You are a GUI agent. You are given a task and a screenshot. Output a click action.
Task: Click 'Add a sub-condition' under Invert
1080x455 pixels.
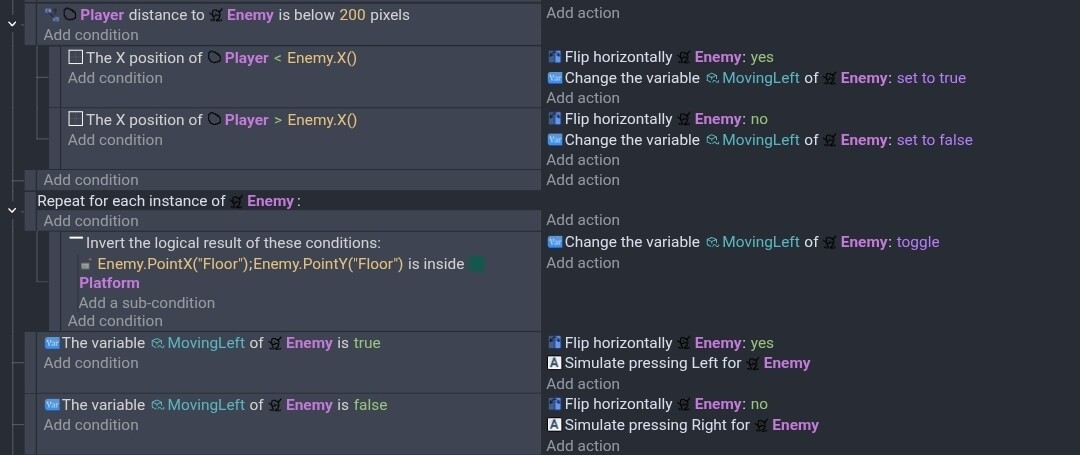[147, 303]
